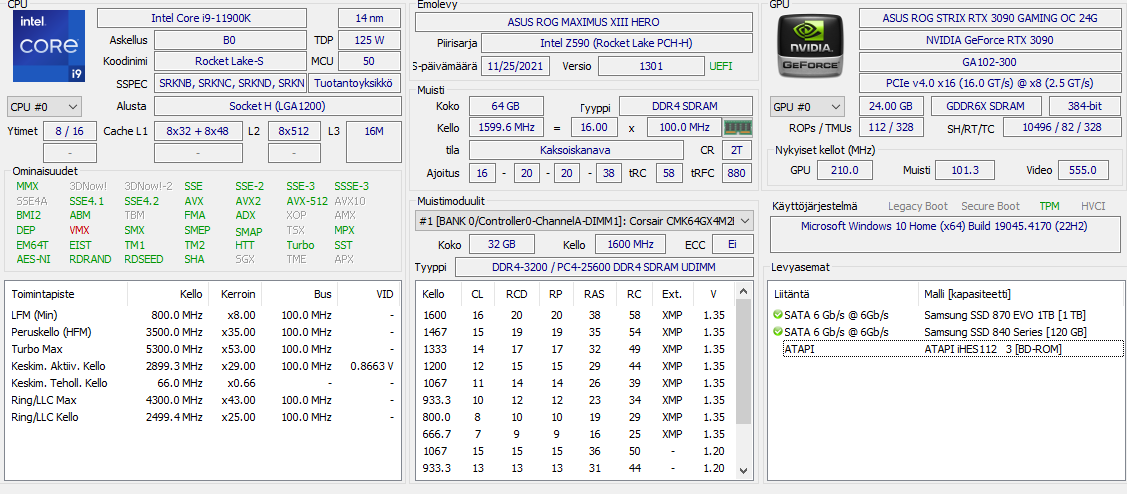Click the Intel Core i9 logo
The image size is (1127, 494).
pos(48,47)
